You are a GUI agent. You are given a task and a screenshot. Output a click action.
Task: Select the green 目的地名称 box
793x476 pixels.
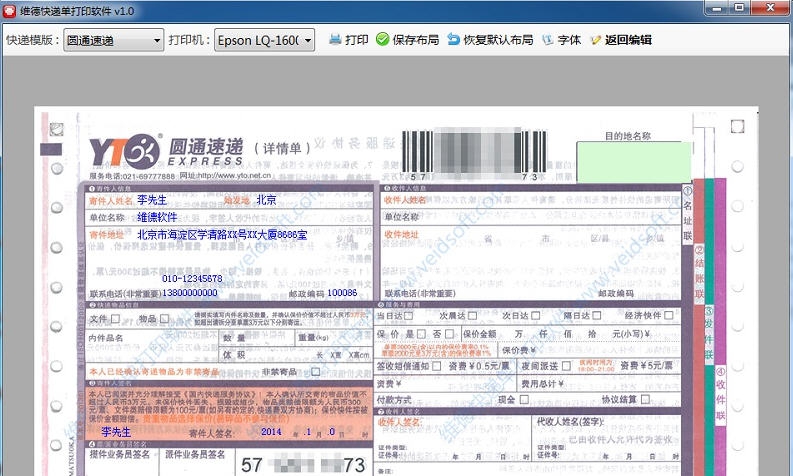(634, 162)
